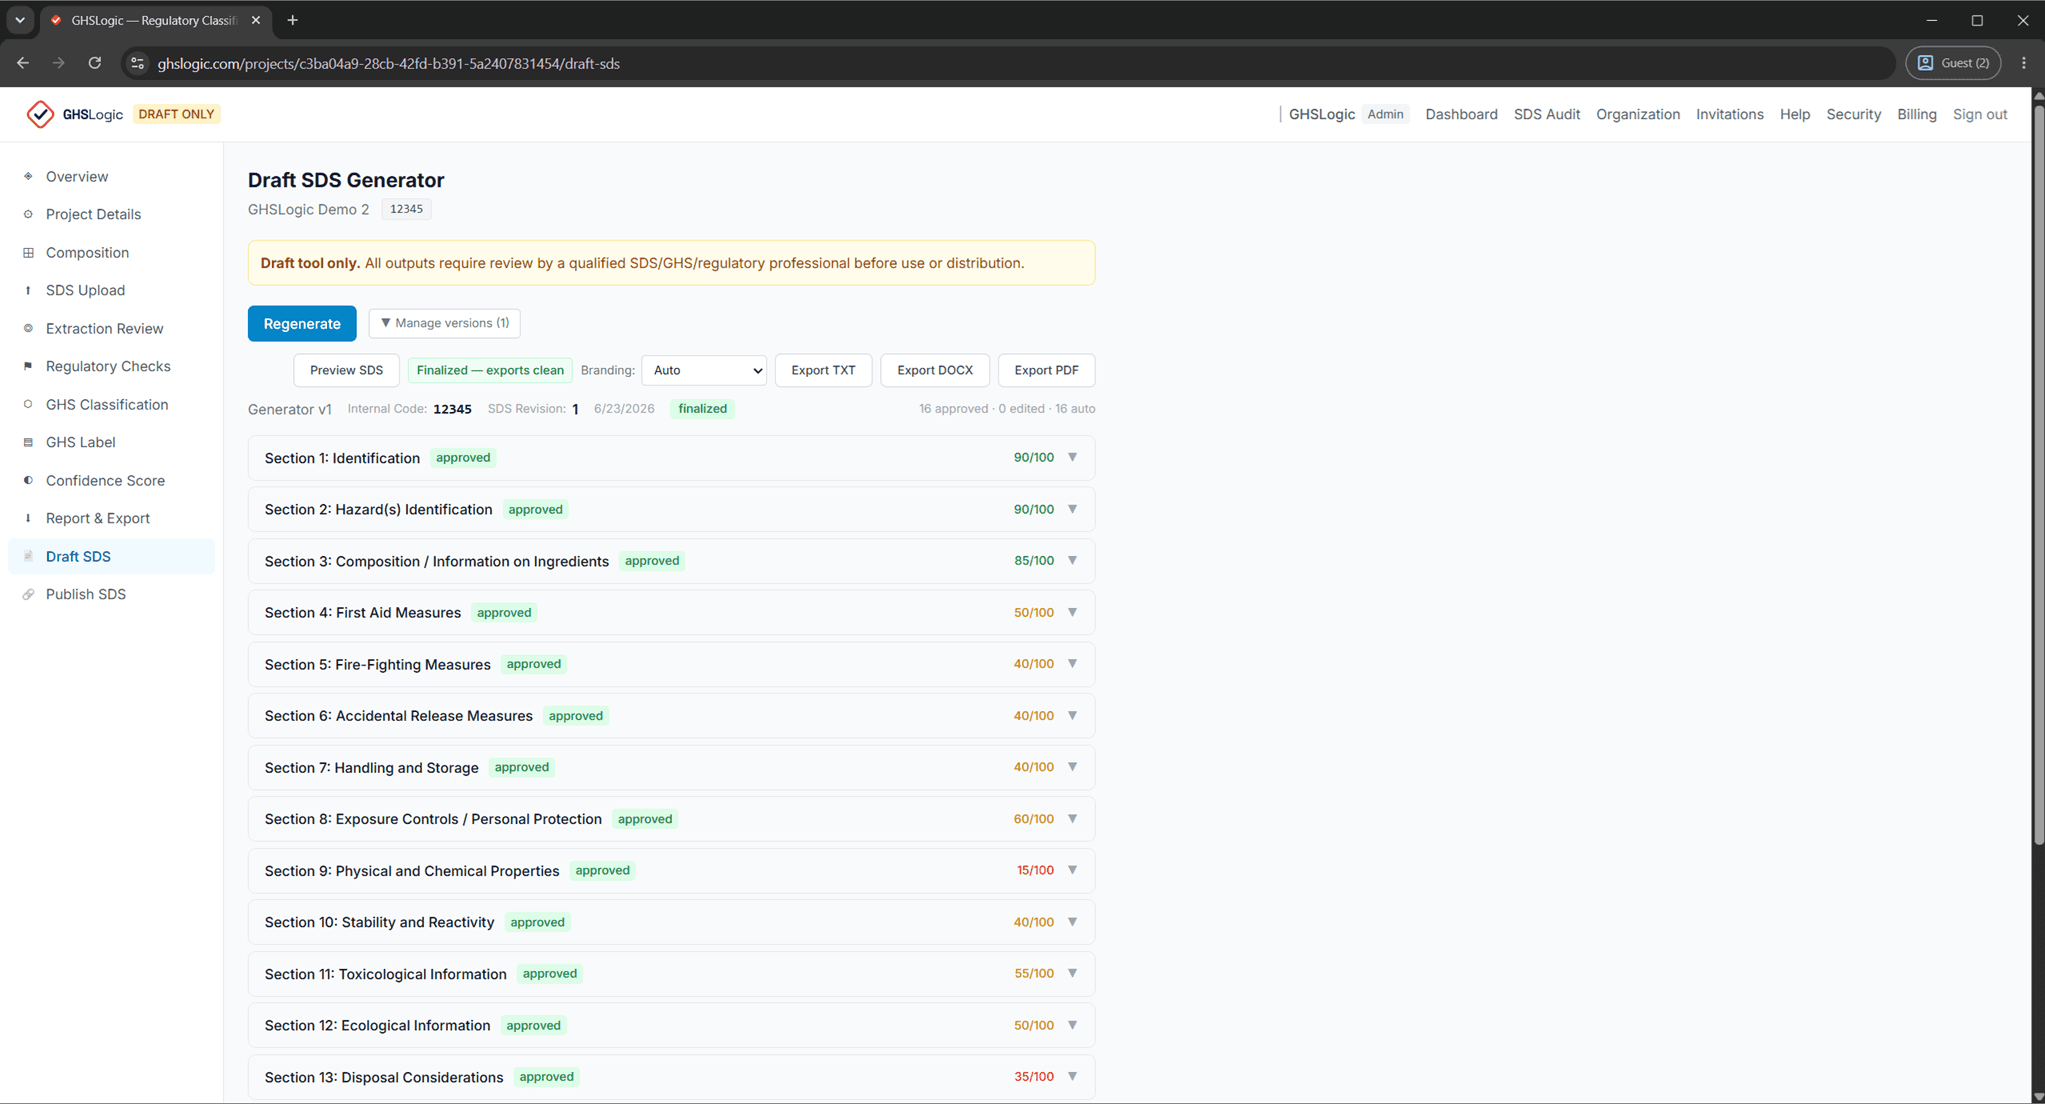Viewport: 2045px width, 1104px height.
Task: Export the draft as PDF
Action: tap(1046, 370)
